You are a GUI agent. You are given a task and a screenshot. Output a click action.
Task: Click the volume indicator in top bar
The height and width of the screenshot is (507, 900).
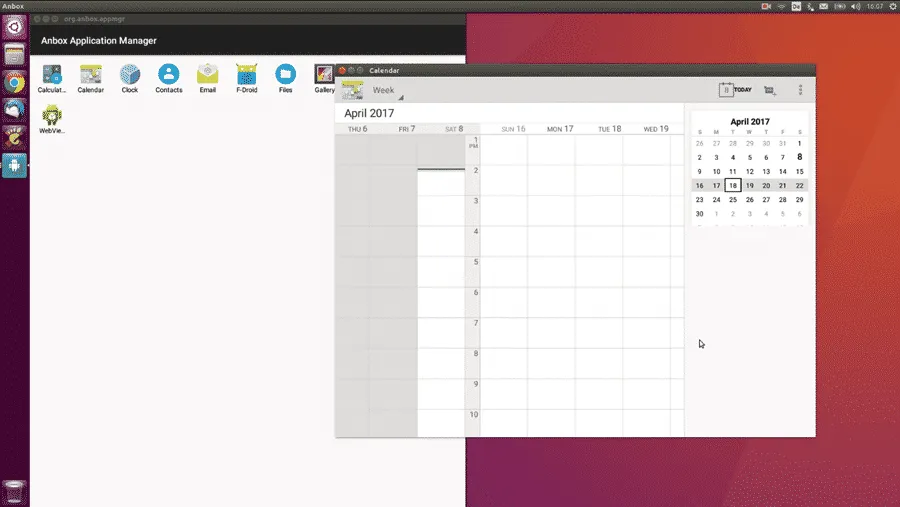pos(856,6)
